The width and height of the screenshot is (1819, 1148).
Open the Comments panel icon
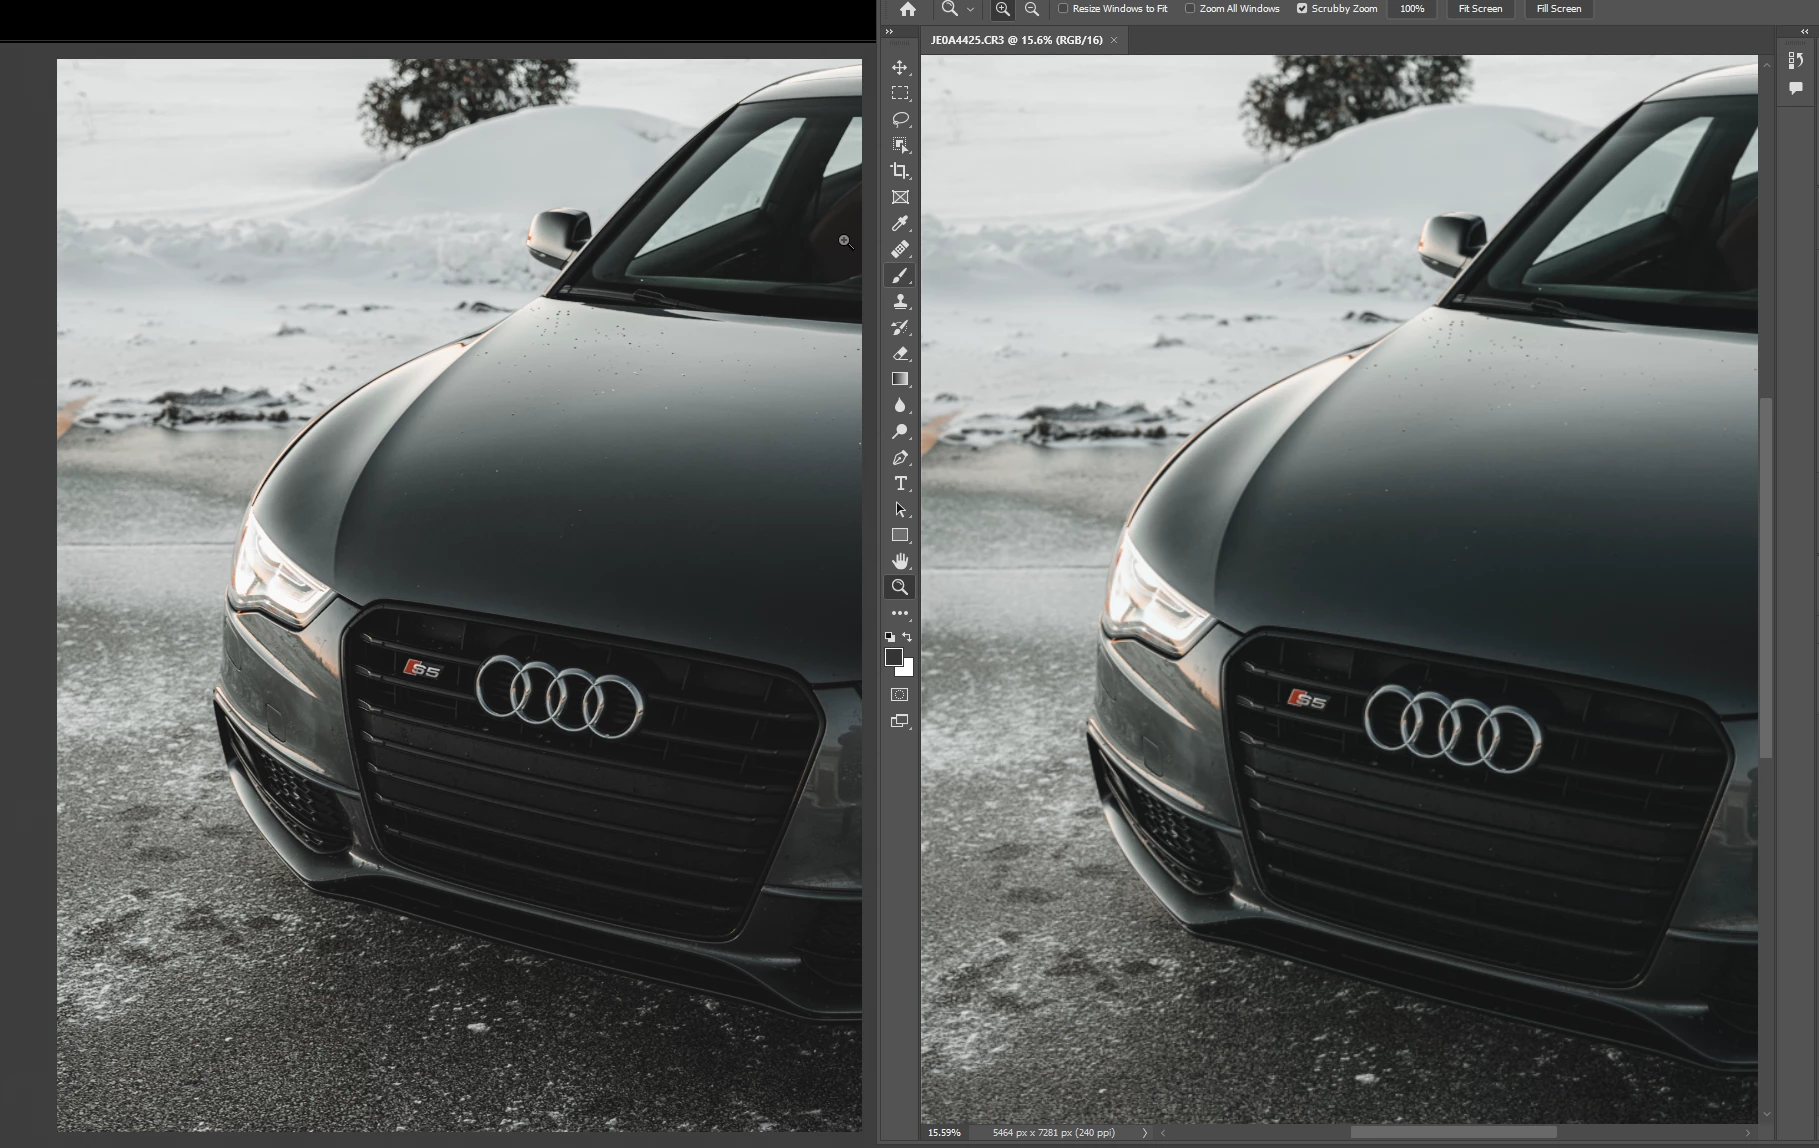point(1796,88)
